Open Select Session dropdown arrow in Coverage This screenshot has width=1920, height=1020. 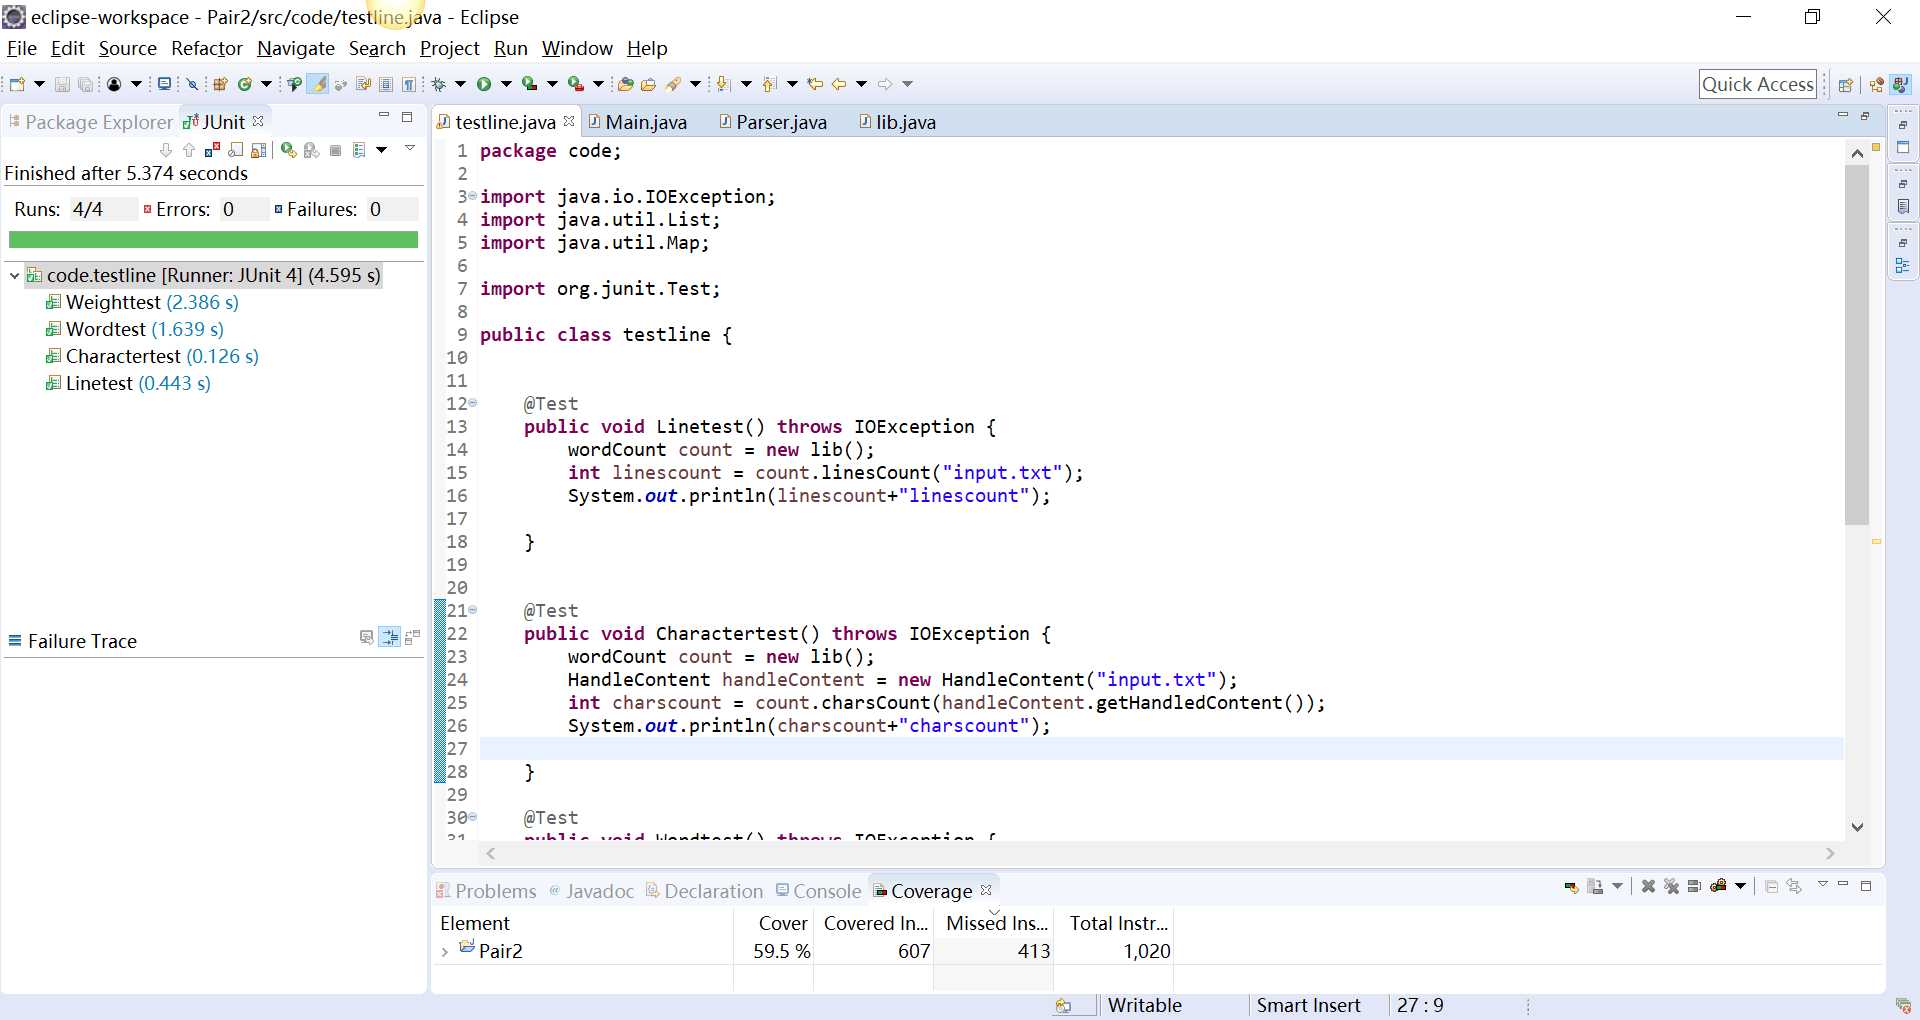click(1740, 886)
